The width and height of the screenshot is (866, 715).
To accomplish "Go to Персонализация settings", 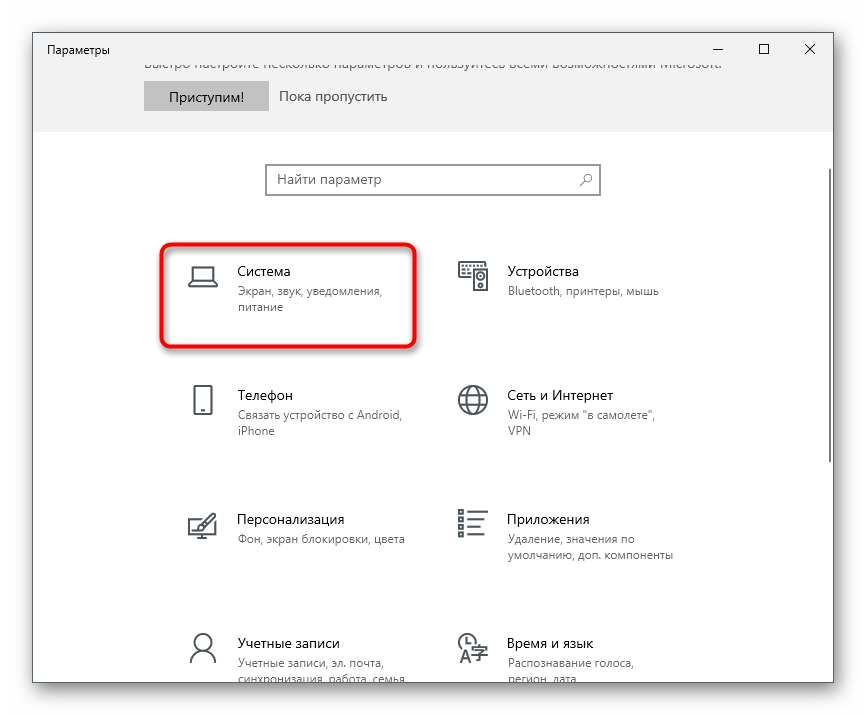I will pyautogui.click(x=290, y=519).
